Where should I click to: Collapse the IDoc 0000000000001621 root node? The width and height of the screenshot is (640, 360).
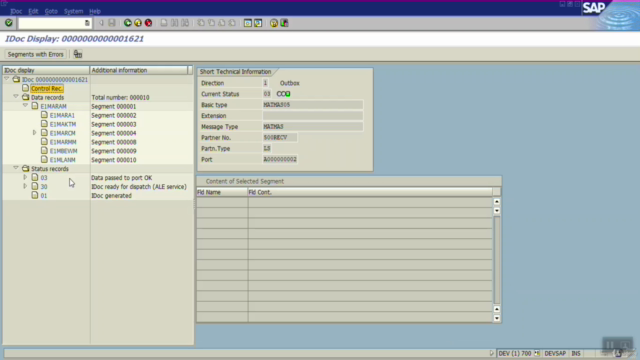(7, 79)
